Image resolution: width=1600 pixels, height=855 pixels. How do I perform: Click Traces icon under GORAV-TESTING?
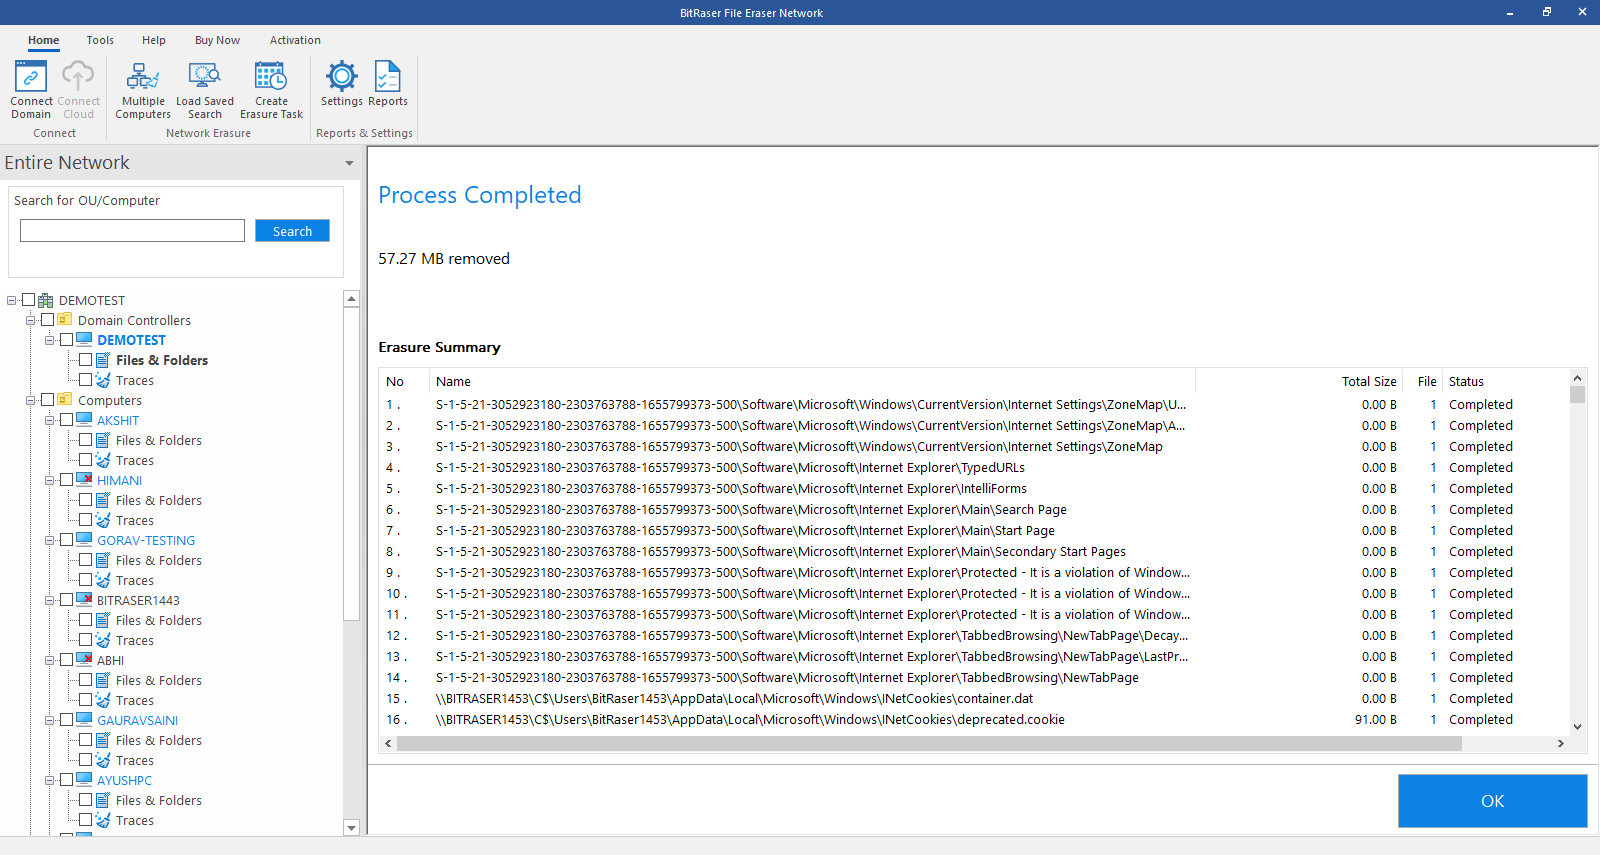103,580
